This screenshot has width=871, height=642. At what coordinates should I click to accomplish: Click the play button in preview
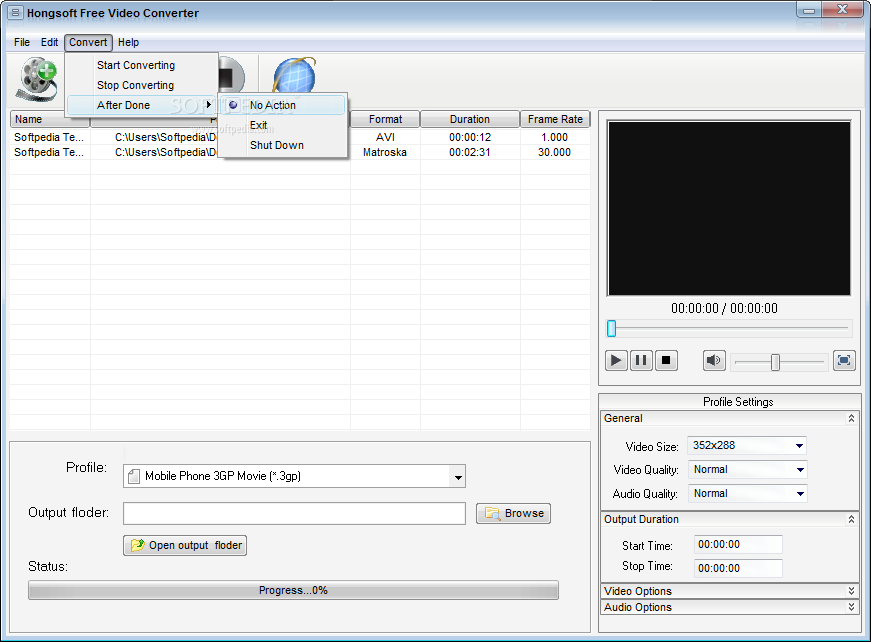coord(616,360)
